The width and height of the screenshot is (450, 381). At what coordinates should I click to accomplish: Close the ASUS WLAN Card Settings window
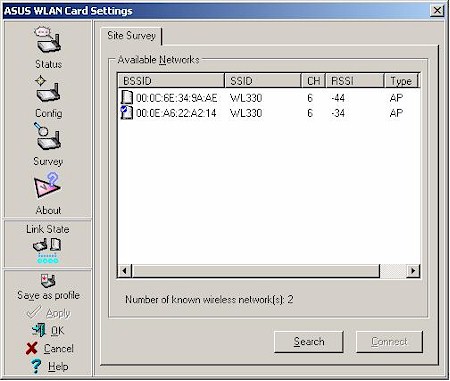[437, 11]
